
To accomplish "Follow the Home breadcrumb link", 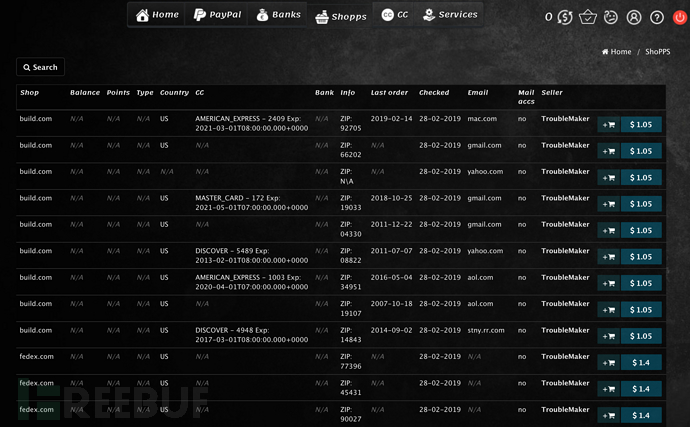I will click(617, 52).
